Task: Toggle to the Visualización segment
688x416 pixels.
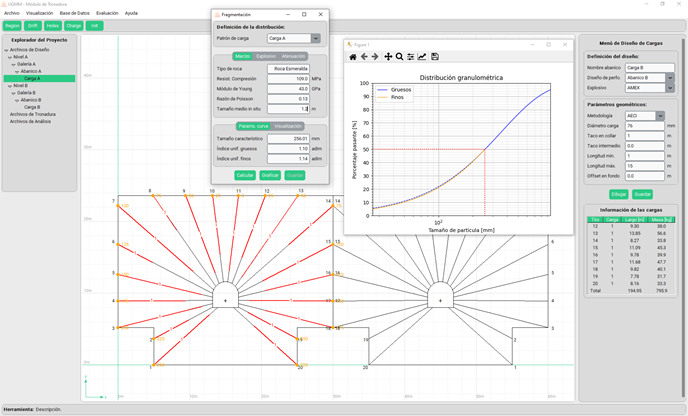Action: pyautogui.click(x=288, y=126)
